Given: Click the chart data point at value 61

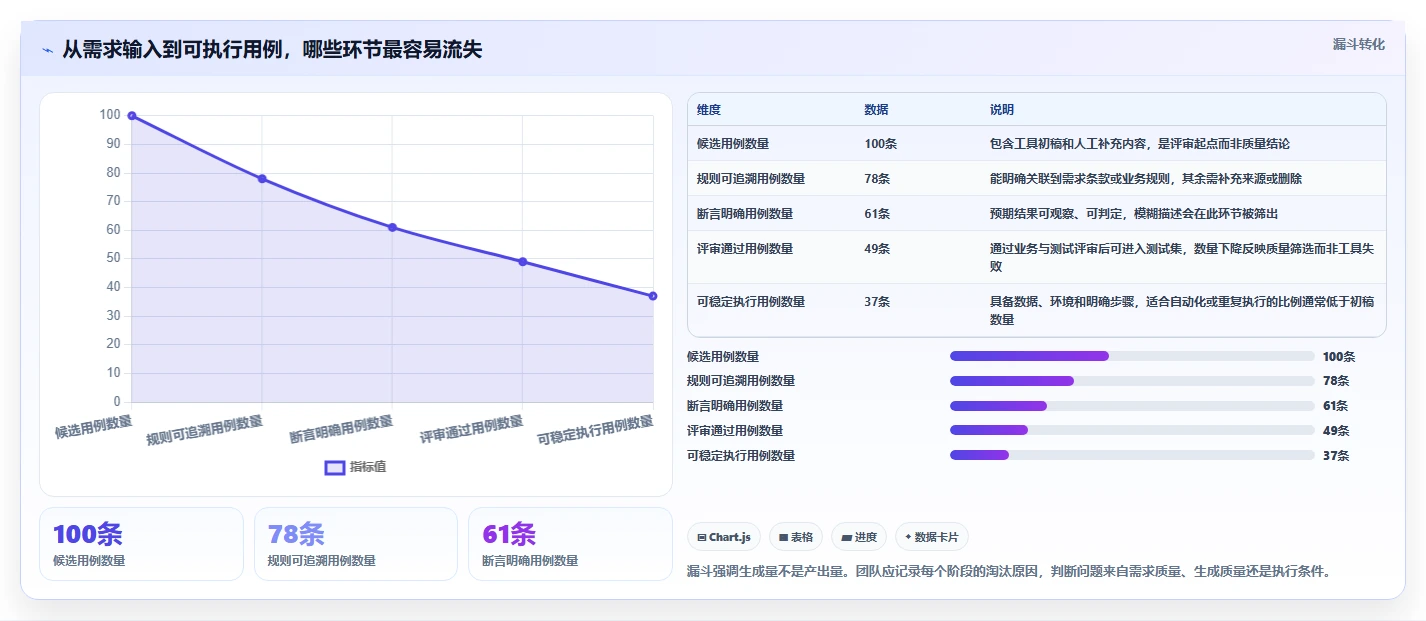Looking at the screenshot, I should click(392, 227).
